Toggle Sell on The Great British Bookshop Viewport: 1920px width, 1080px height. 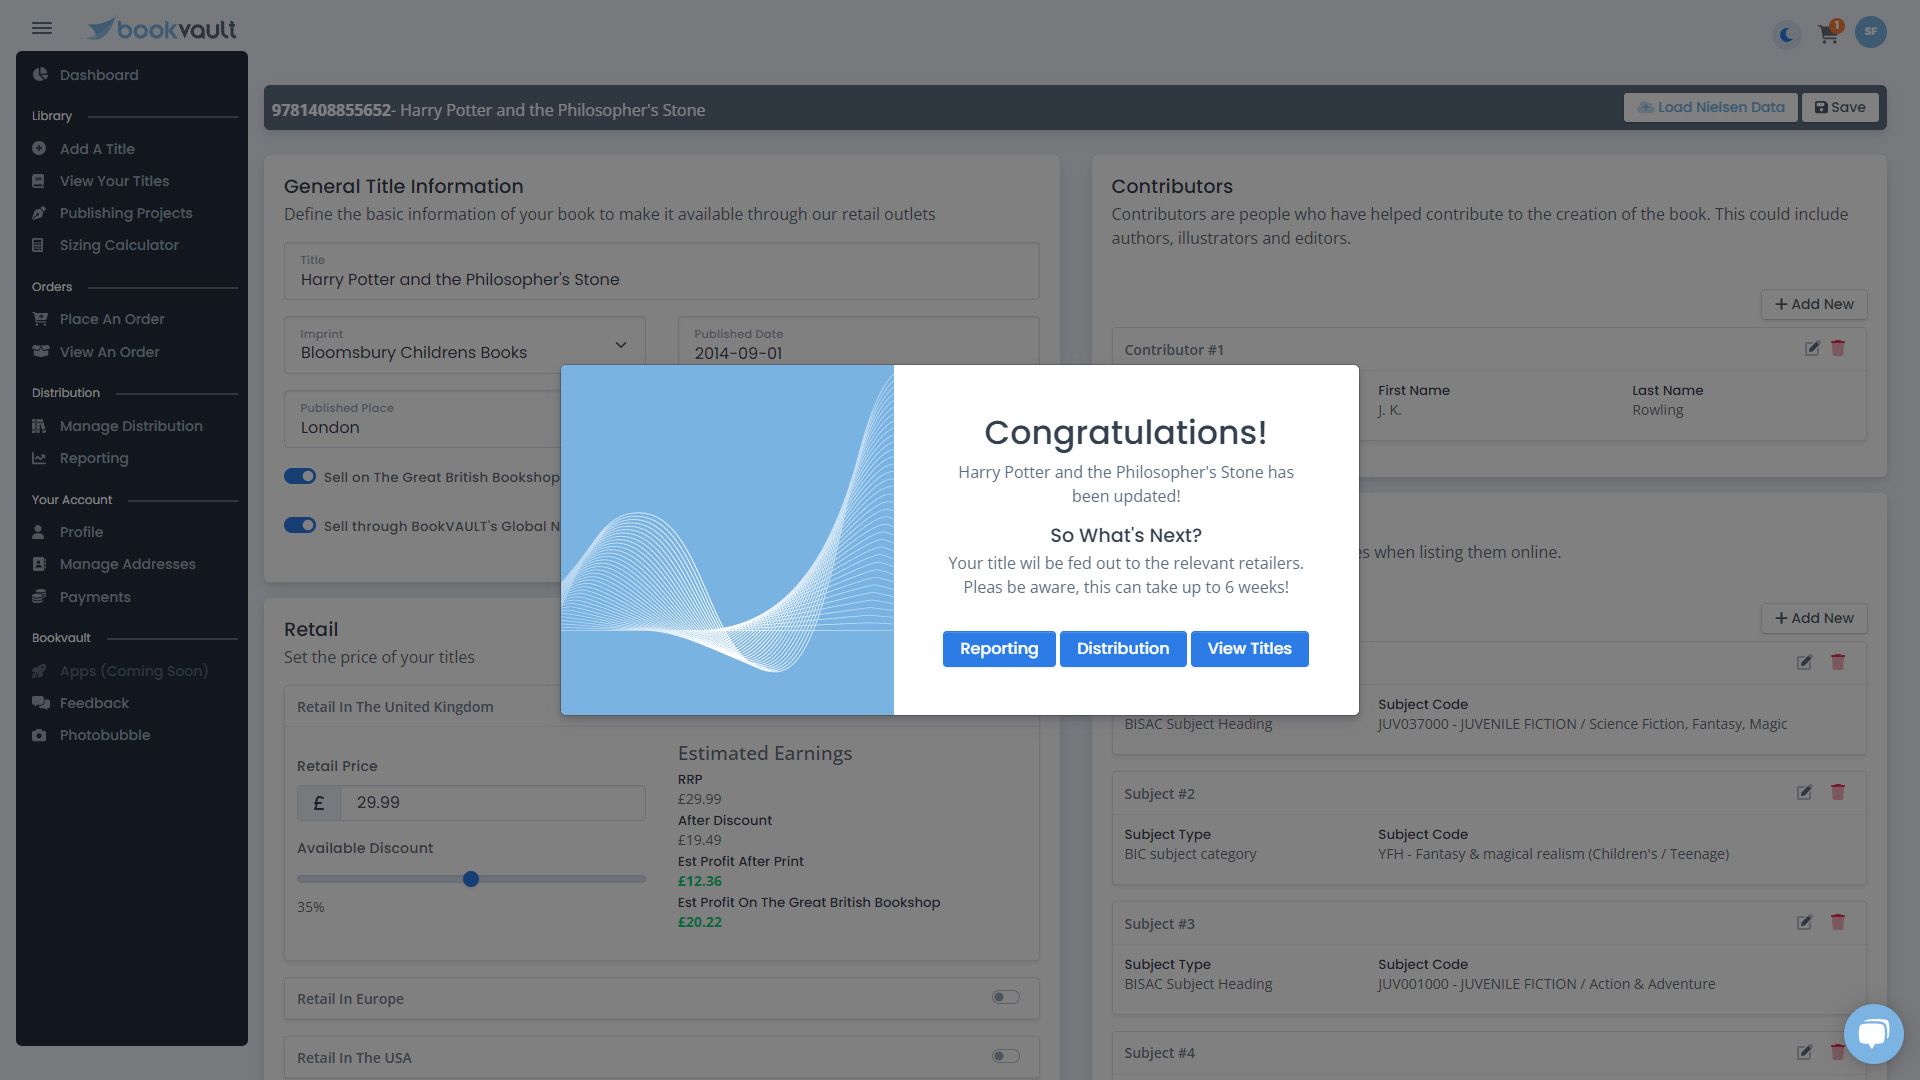point(300,476)
